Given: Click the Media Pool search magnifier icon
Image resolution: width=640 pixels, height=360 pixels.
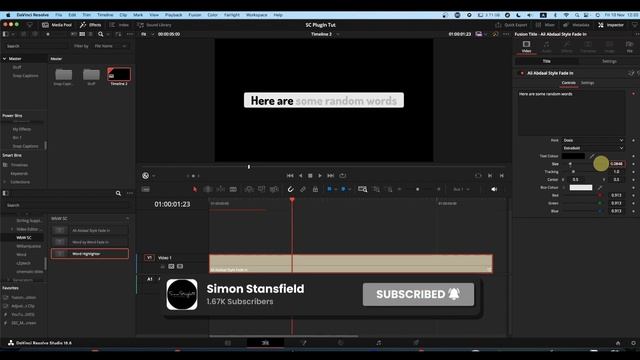Looking at the screenshot, I should (100, 34).
